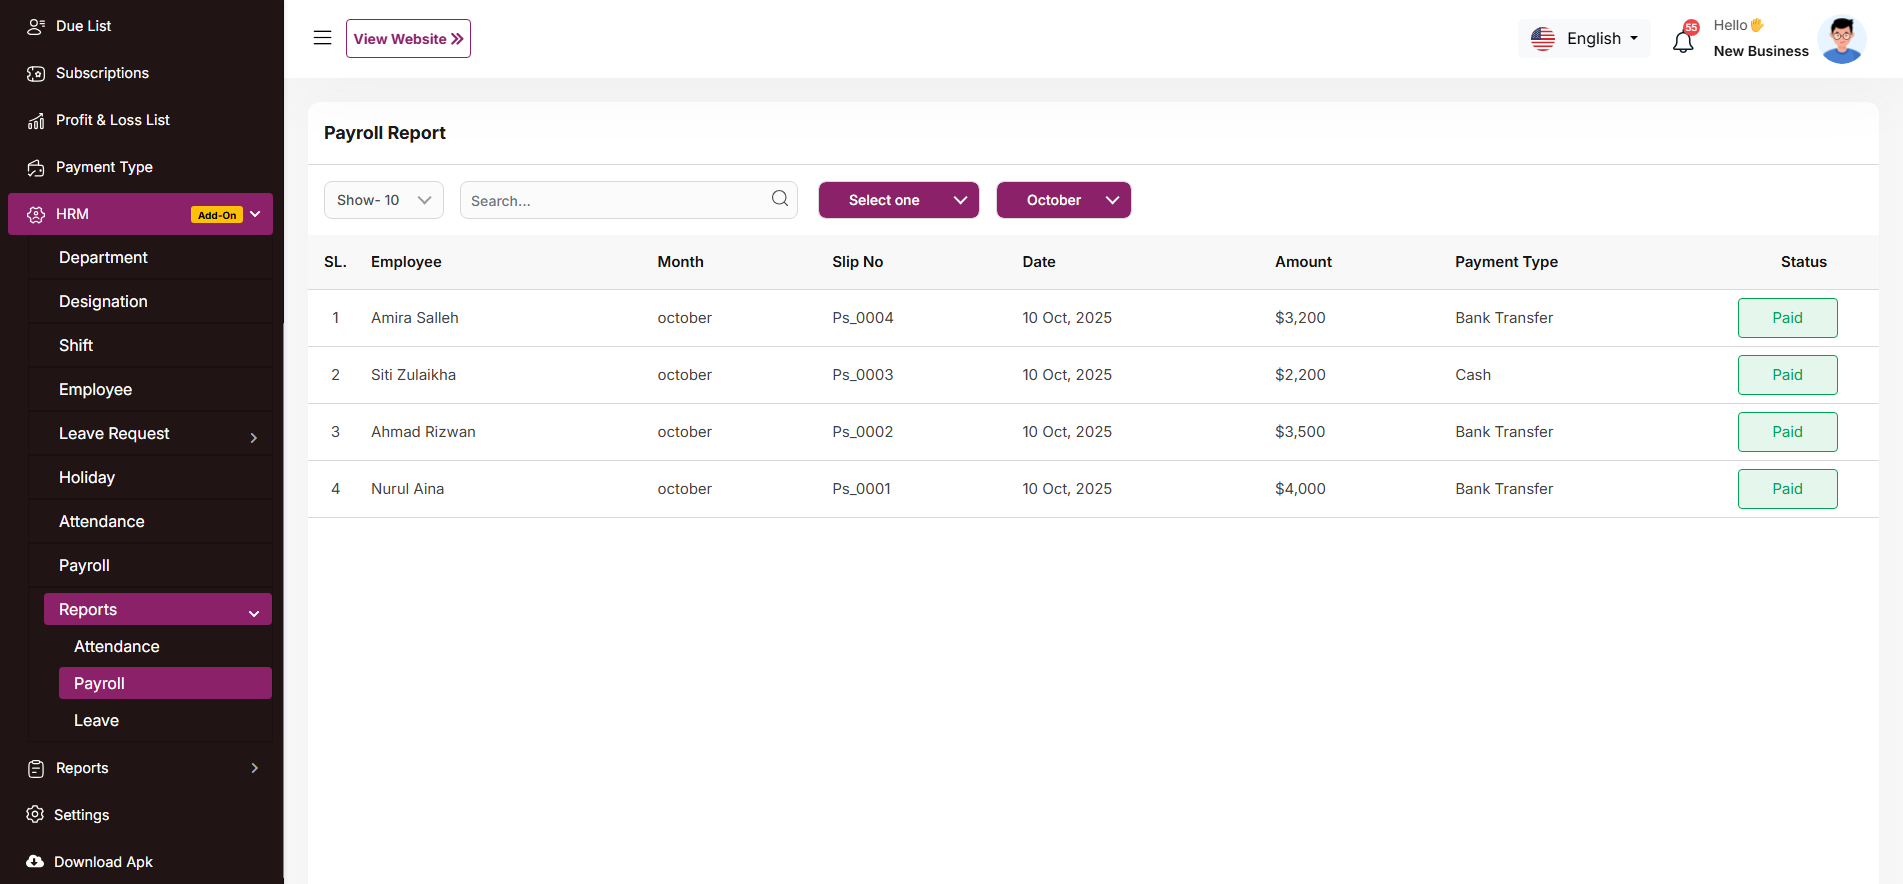
Task: Open the English language dropdown
Action: coord(1584,39)
